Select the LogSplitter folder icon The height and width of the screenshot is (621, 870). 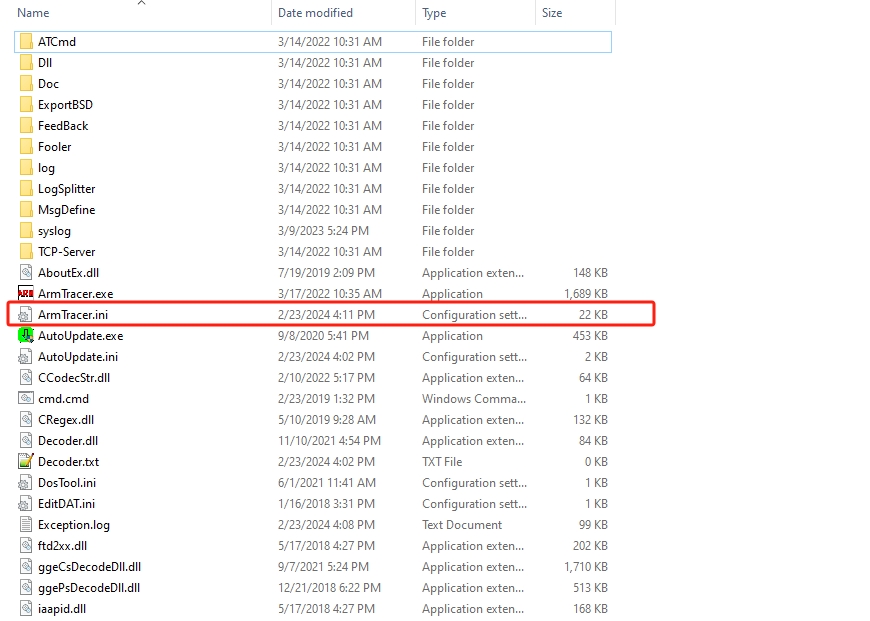pyautogui.click(x=26, y=189)
